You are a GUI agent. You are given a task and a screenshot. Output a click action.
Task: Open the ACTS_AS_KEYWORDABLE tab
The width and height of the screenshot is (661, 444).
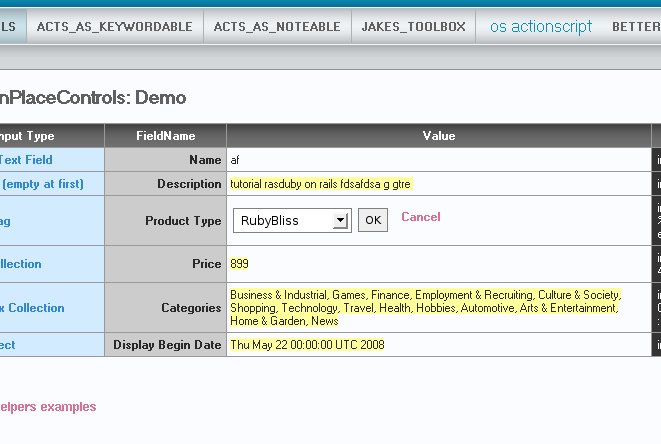point(115,27)
